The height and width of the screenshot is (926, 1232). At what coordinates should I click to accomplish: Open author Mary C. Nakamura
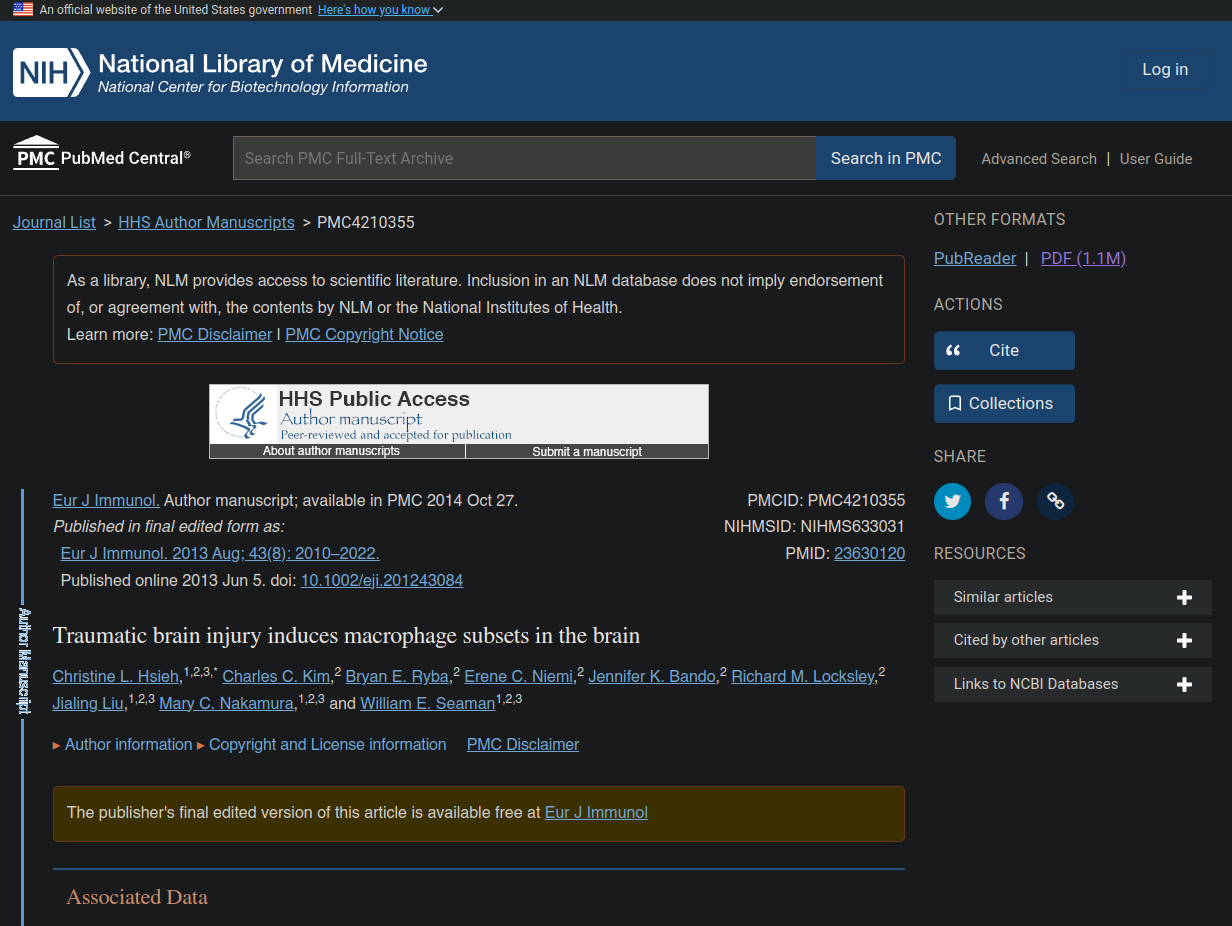[227, 704]
